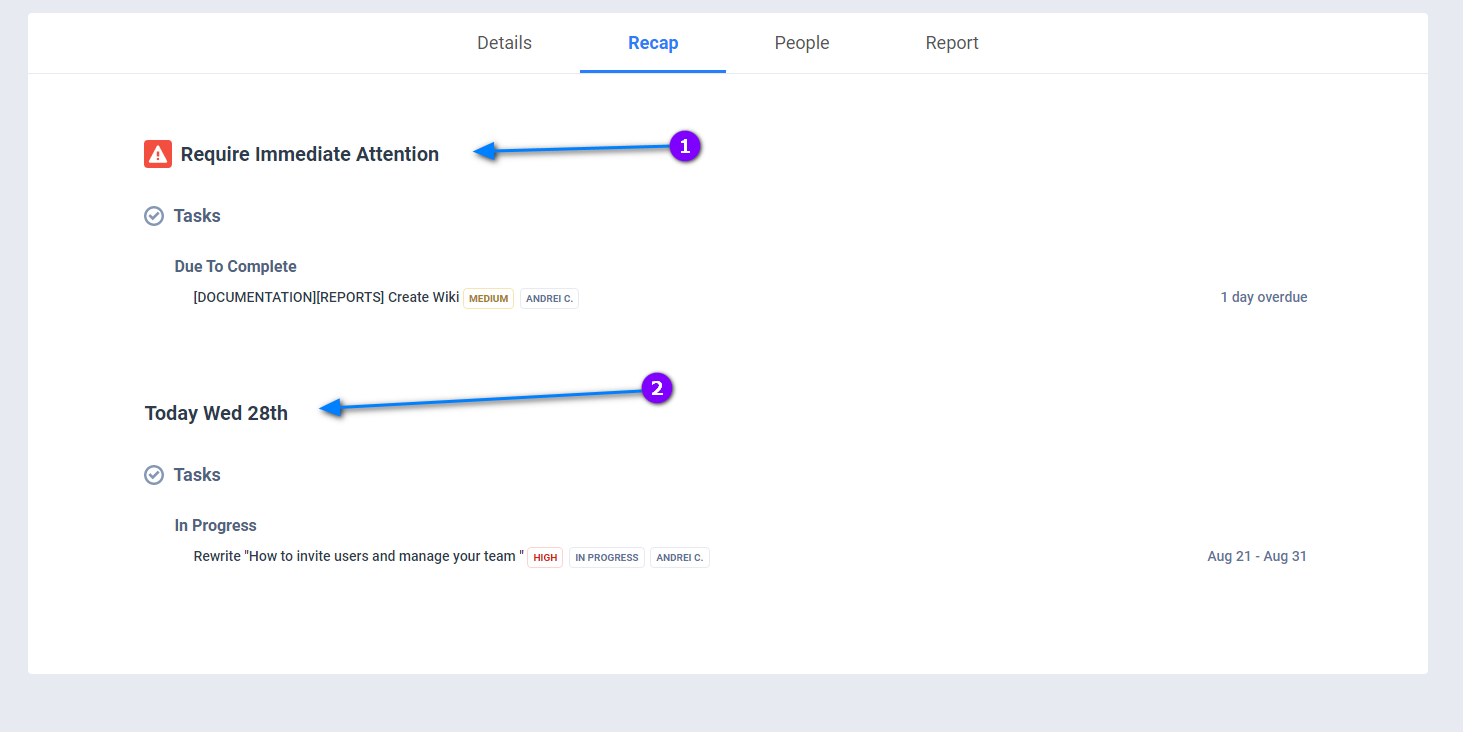Click the IN PROGRESS status badge
This screenshot has width=1463, height=732.
[606, 557]
